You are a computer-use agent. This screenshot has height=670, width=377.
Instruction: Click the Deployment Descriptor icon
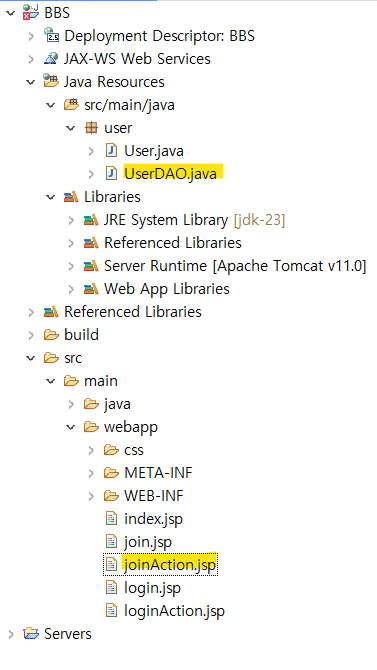(x=51, y=36)
